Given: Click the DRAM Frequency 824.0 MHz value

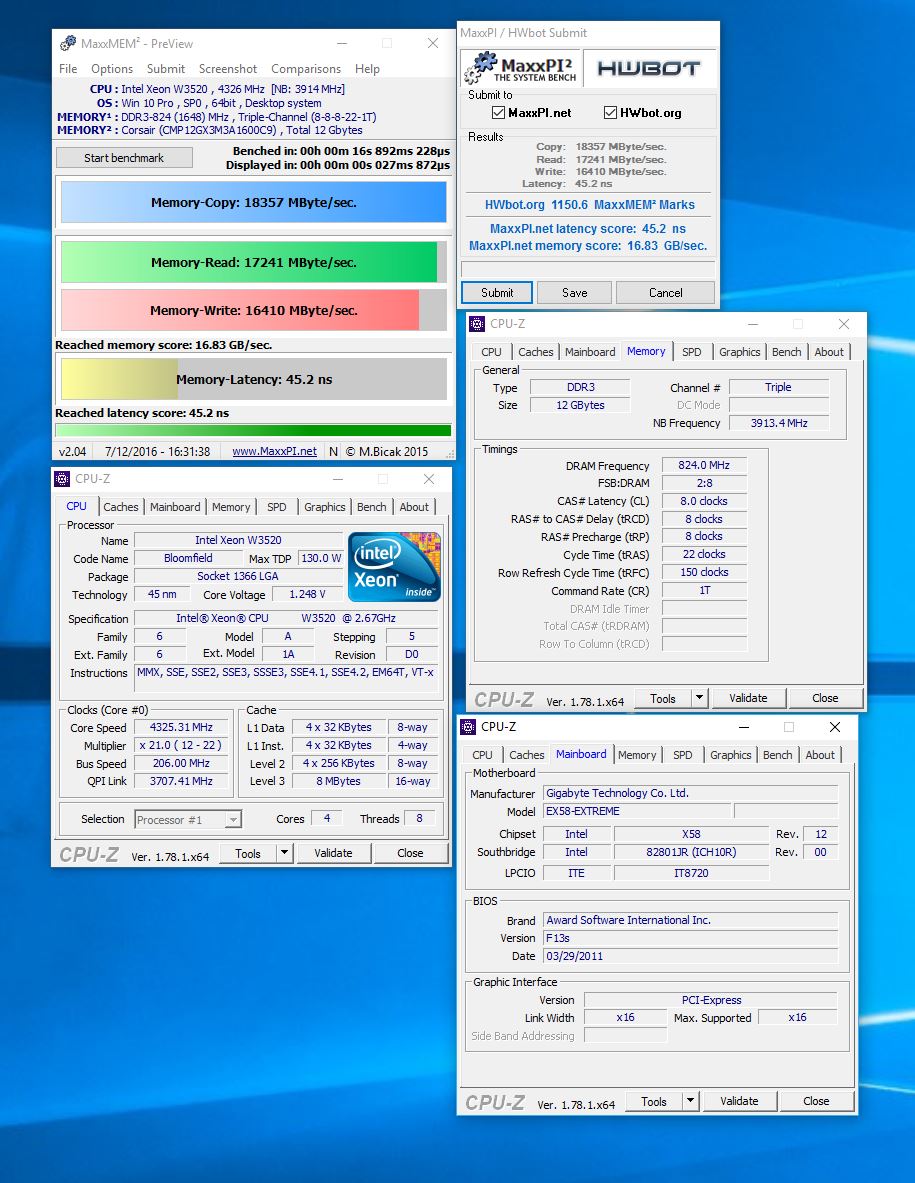Looking at the screenshot, I should (704, 466).
